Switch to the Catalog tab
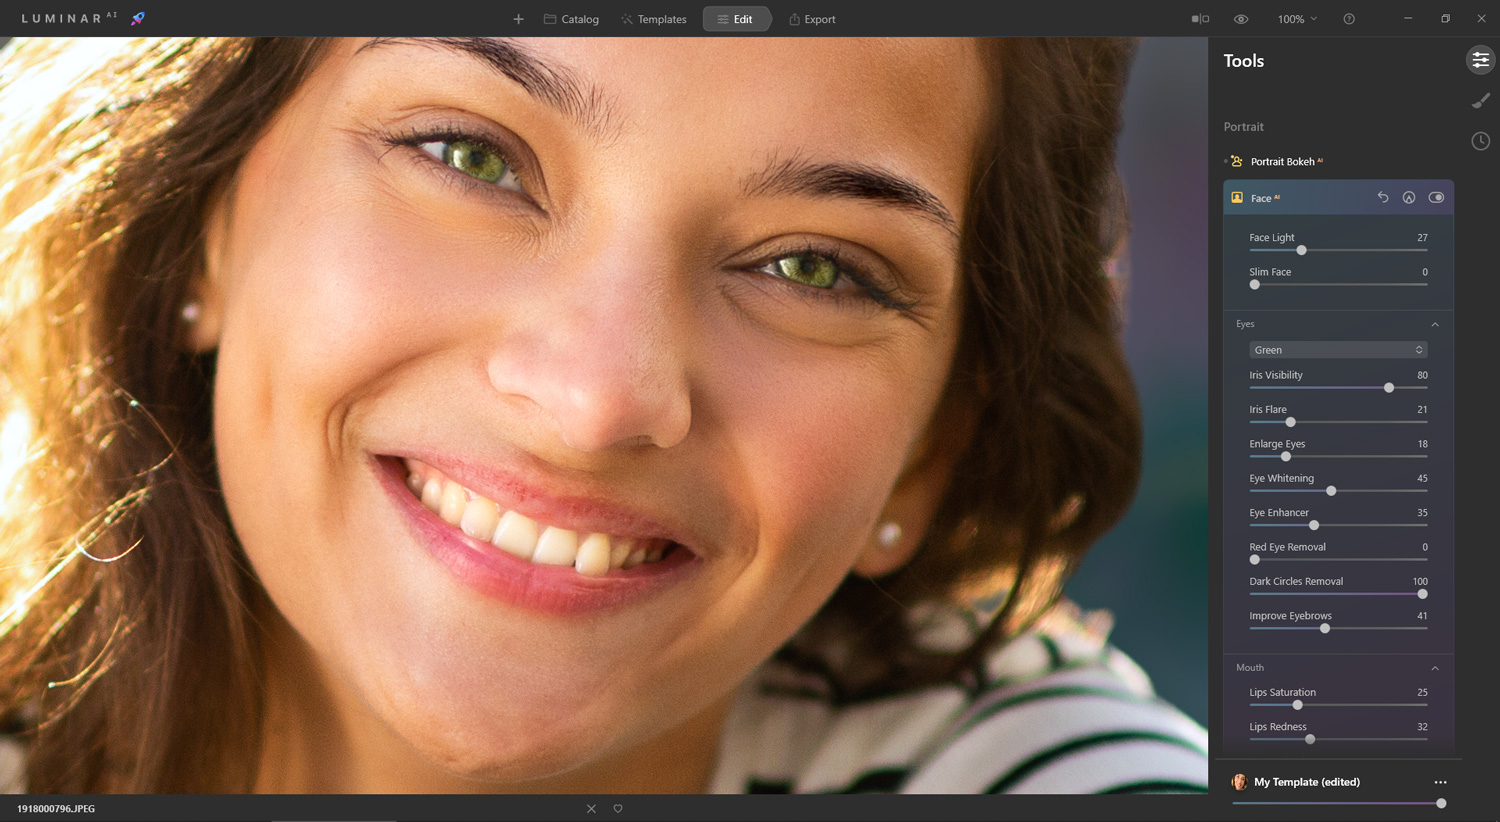This screenshot has width=1500, height=822. [x=571, y=19]
